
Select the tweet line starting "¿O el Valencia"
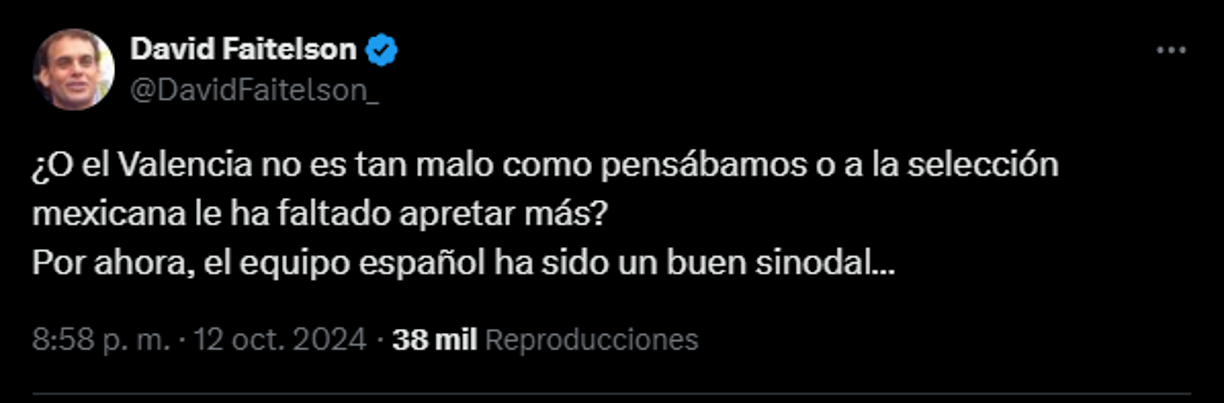(x=545, y=167)
